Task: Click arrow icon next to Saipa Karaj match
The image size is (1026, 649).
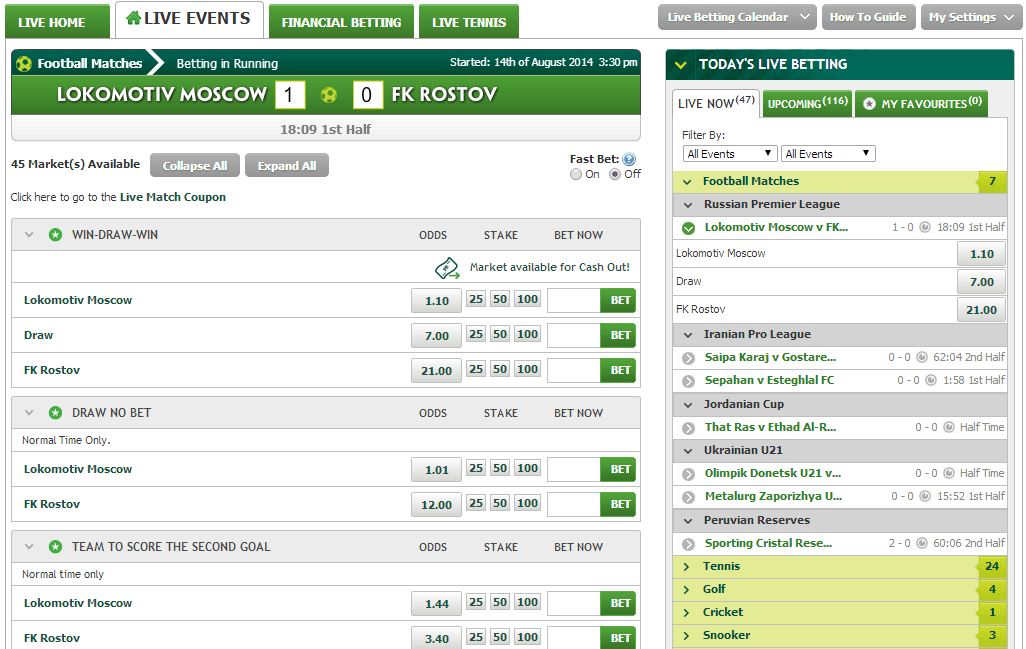Action: (x=688, y=358)
